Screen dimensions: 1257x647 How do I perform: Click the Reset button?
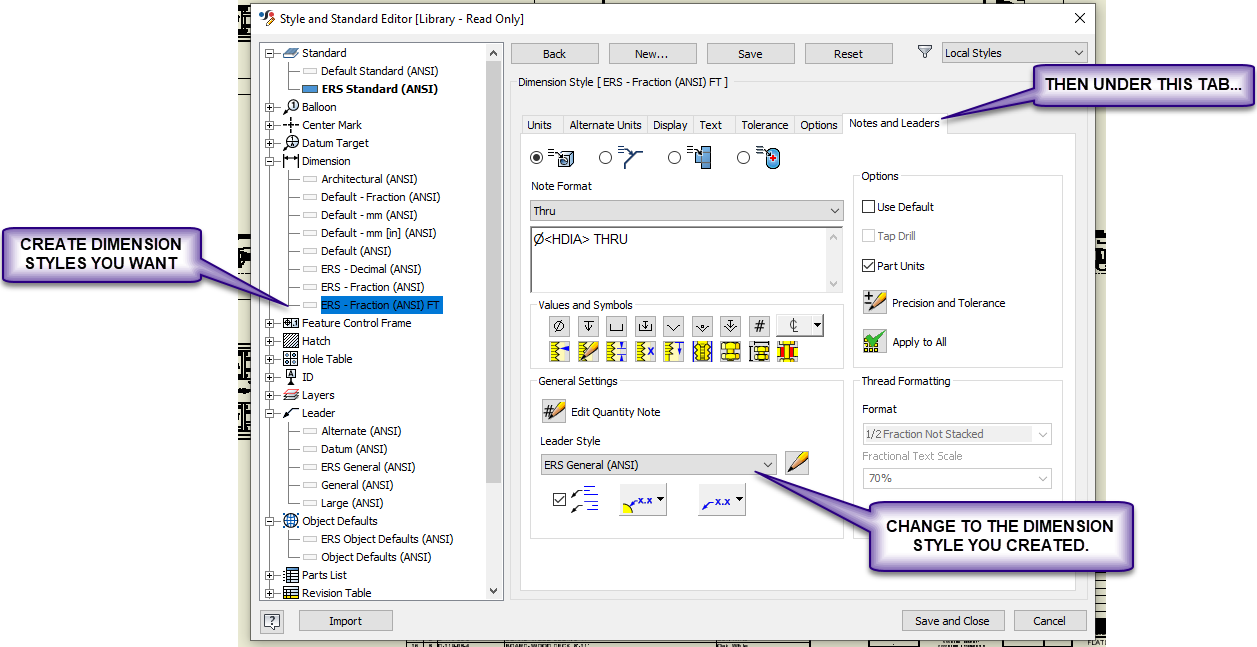pyautogui.click(x=848, y=54)
